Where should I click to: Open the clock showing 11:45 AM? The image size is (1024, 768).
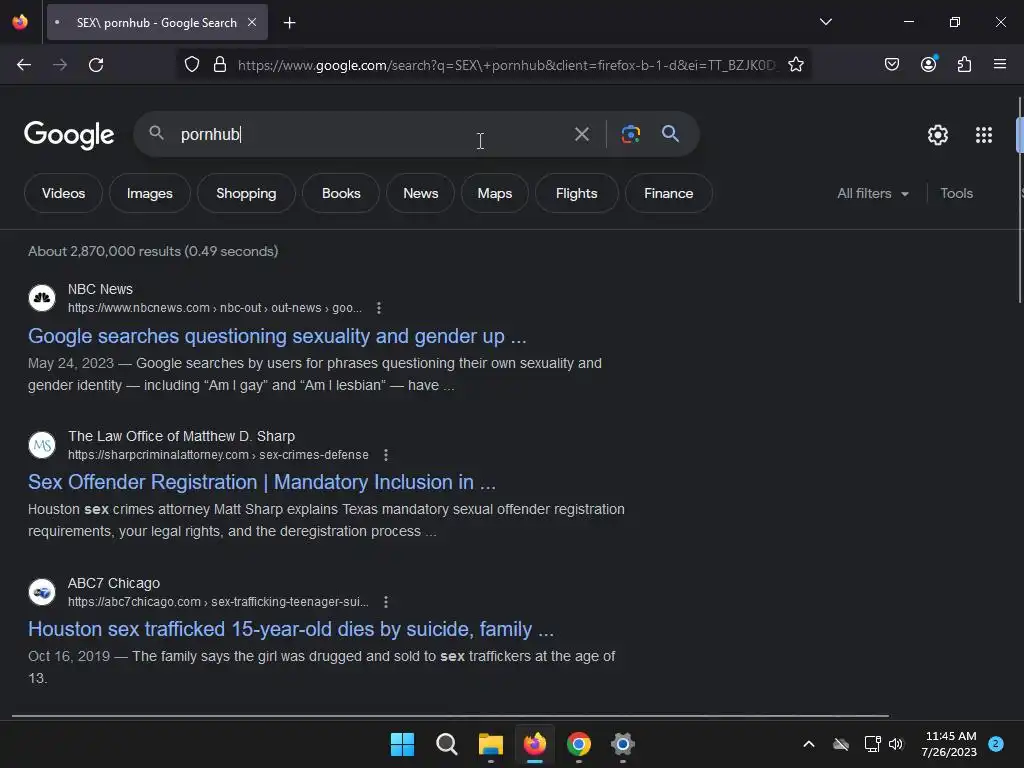(x=950, y=744)
